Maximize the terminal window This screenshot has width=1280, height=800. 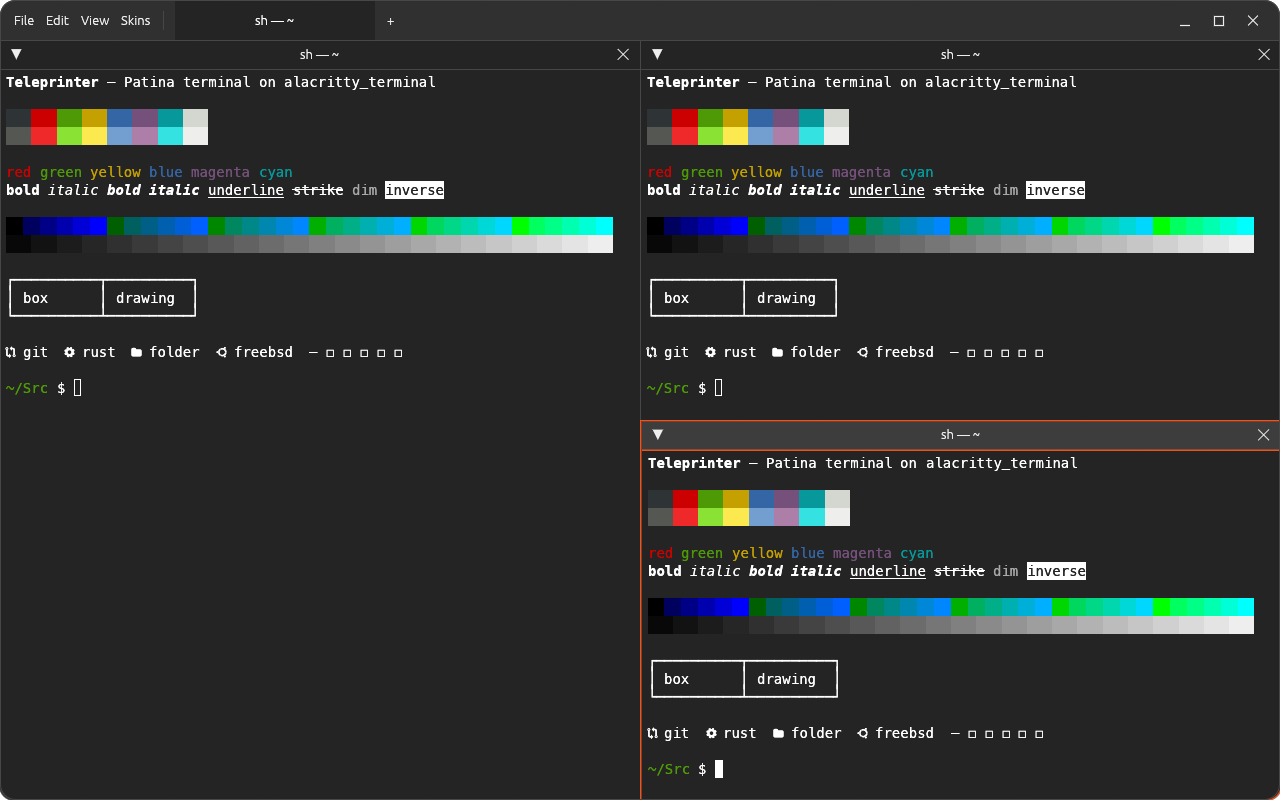click(x=1219, y=21)
